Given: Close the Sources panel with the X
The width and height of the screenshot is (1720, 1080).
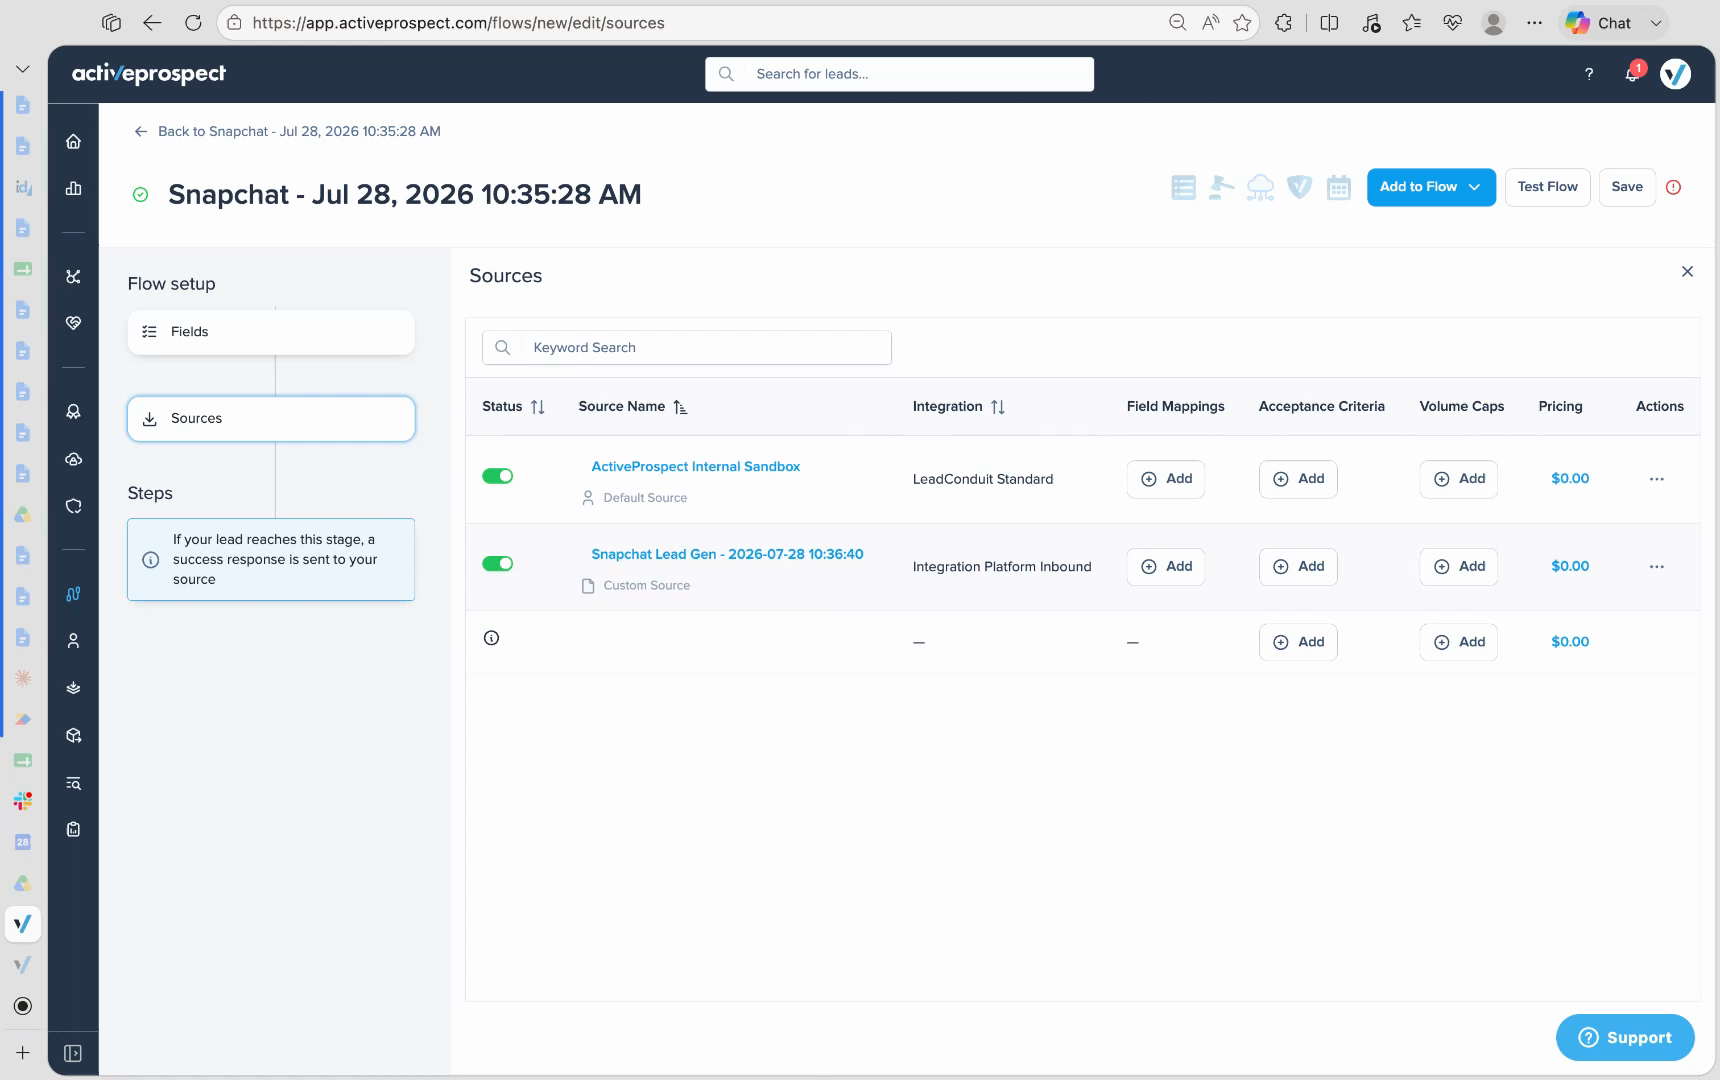Looking at the screenshot, I should [1687, 271].
